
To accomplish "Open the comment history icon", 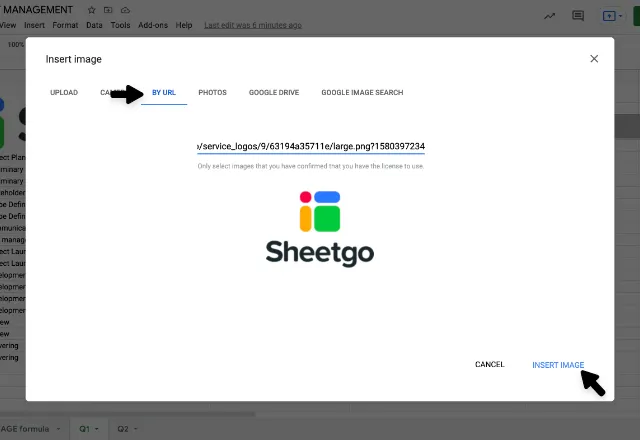I will 578,16.
